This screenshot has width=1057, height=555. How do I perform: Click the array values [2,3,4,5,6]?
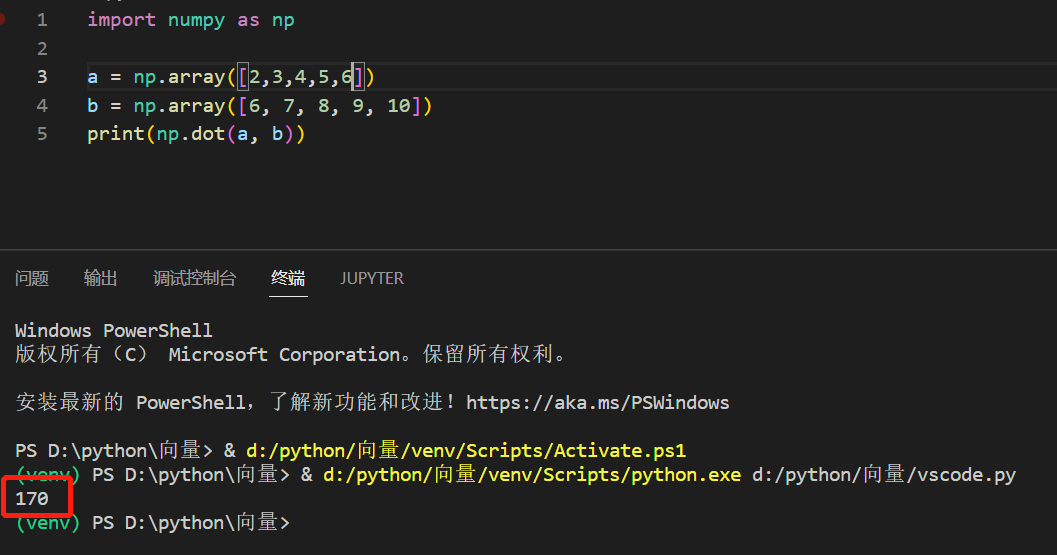(x=301, y=77)
